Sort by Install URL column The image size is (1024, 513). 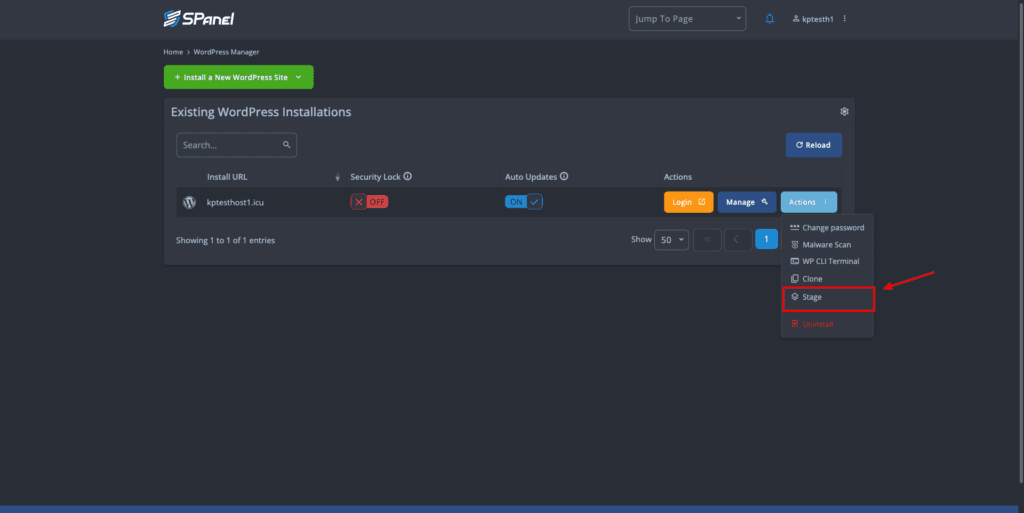pyautogui.click(x=338, y=177)
